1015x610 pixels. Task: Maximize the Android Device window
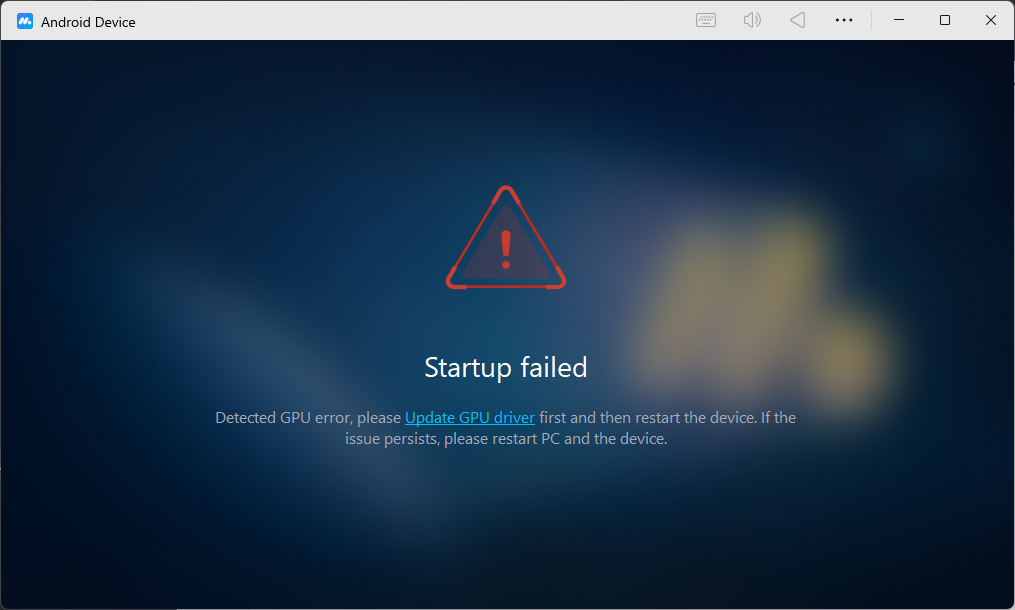click(x=944, y=20)
